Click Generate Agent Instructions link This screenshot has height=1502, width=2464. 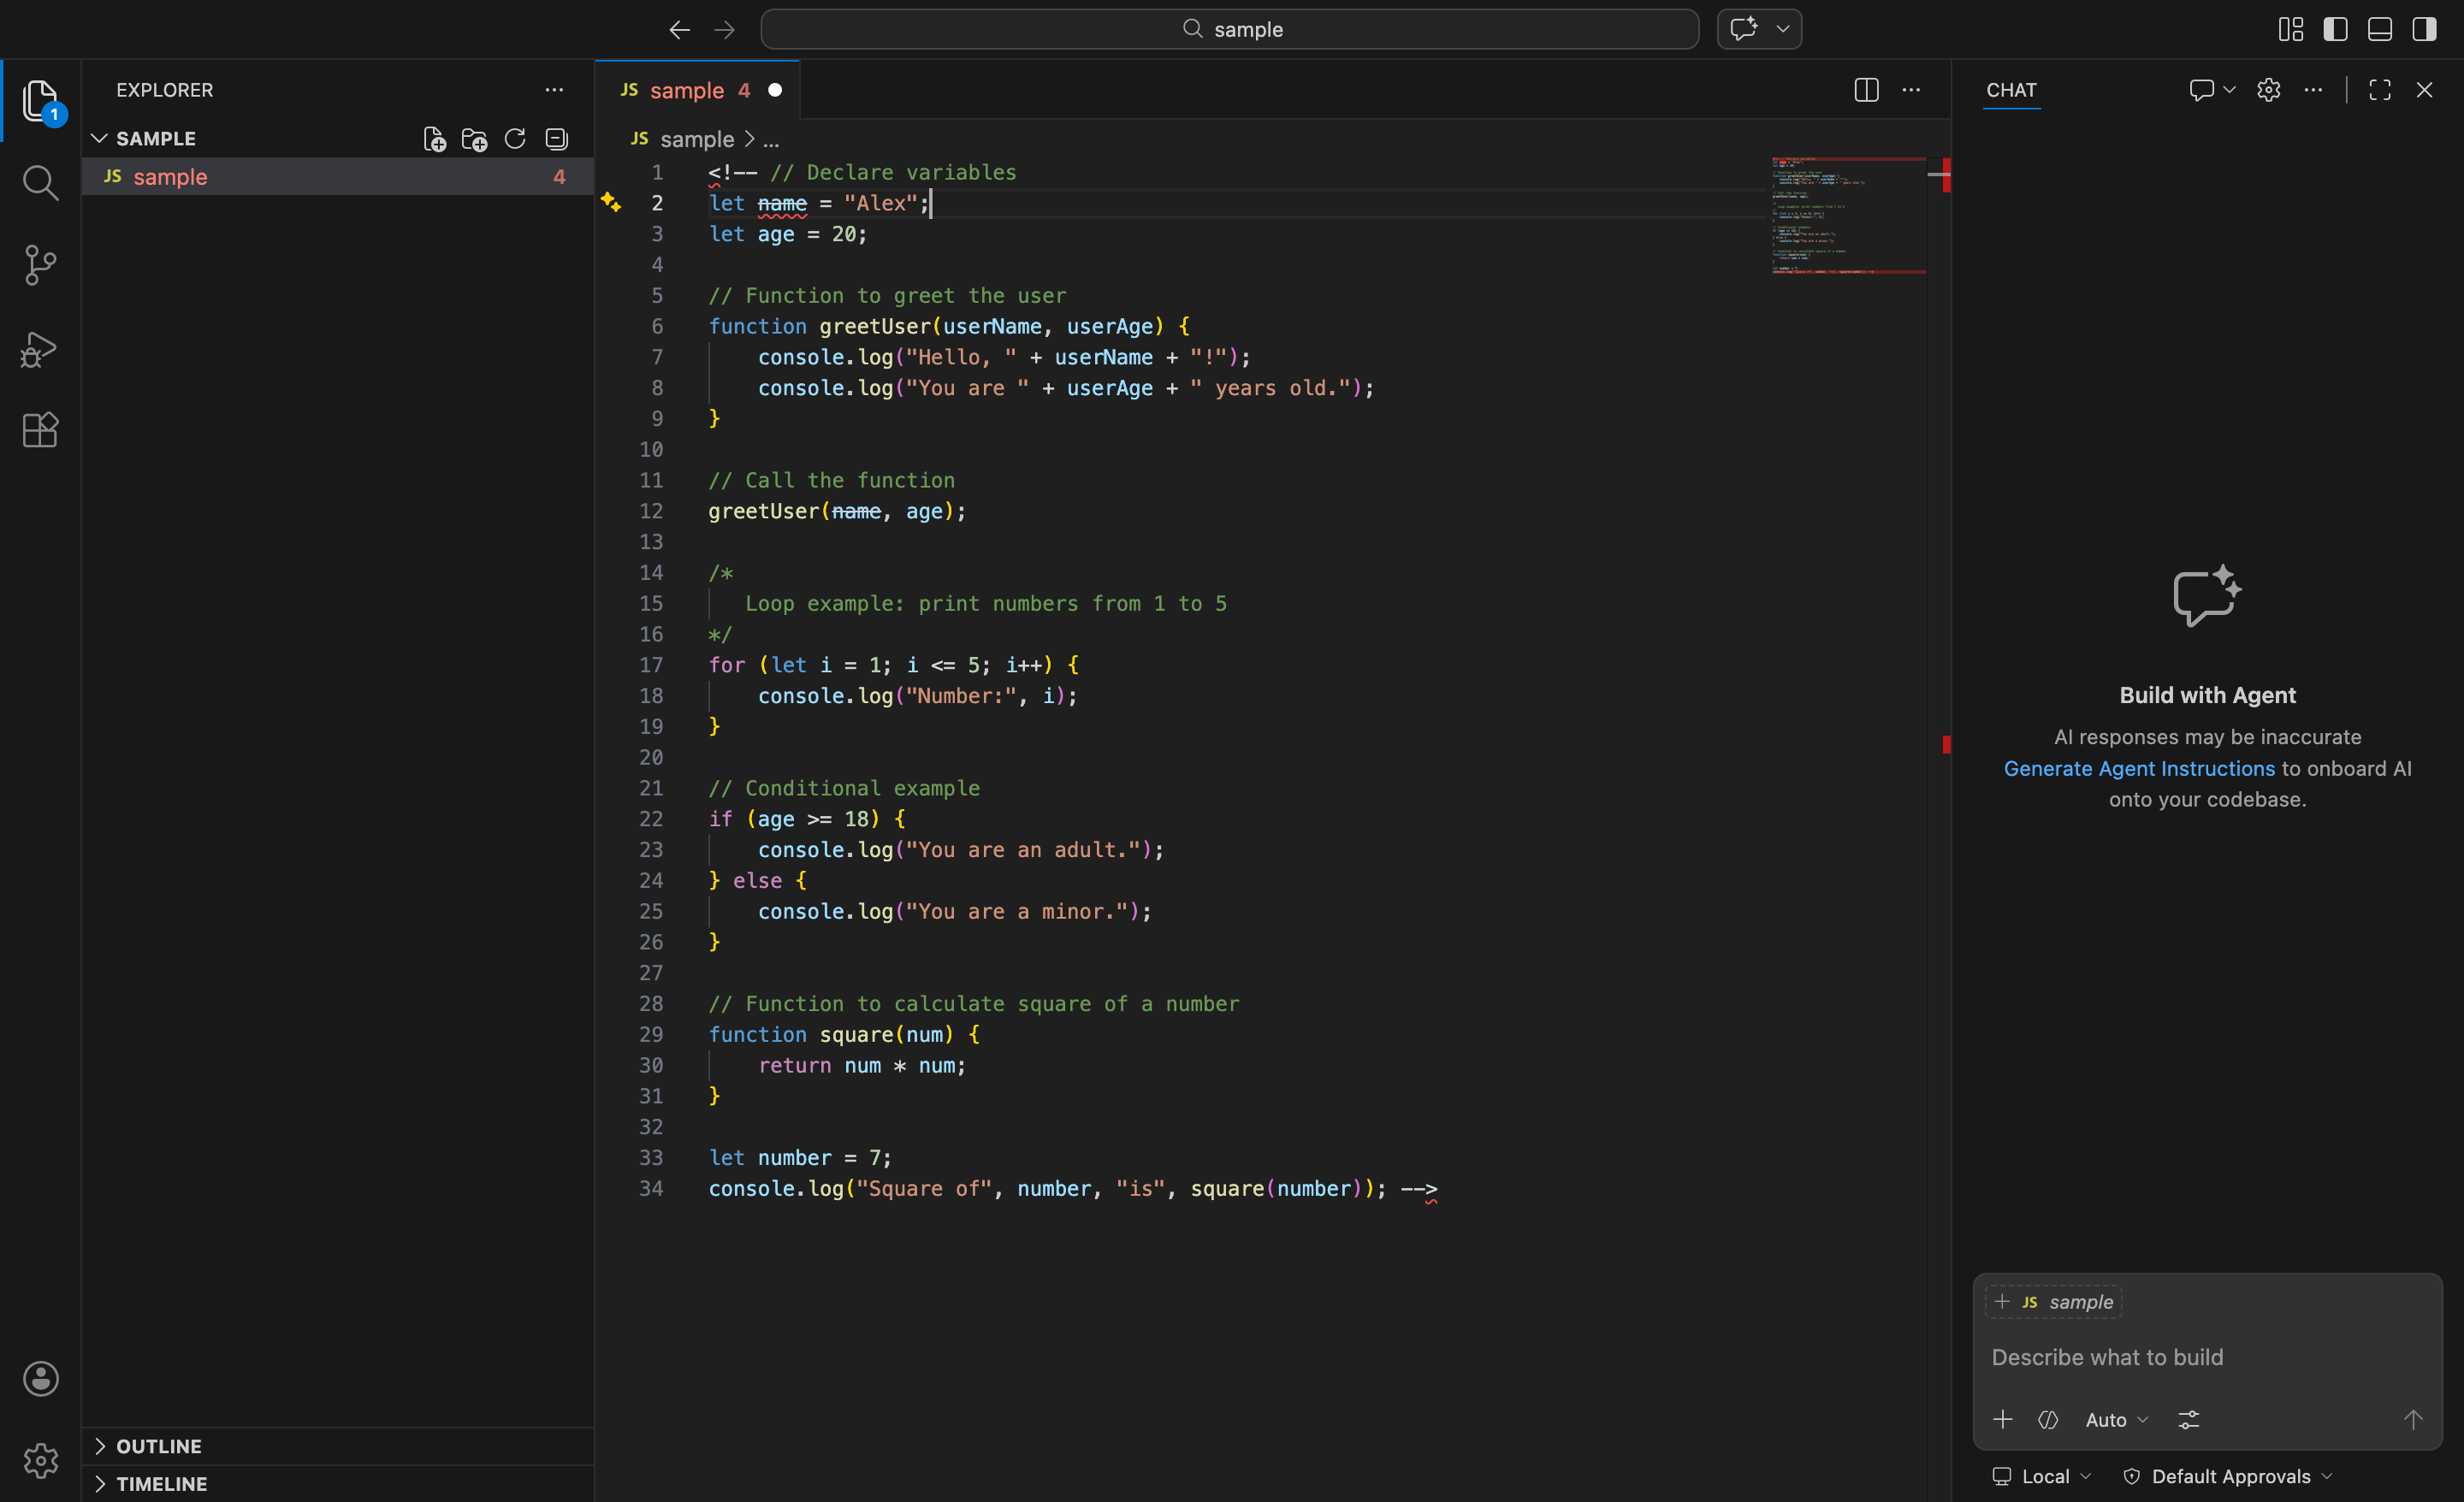(2138, 768)
